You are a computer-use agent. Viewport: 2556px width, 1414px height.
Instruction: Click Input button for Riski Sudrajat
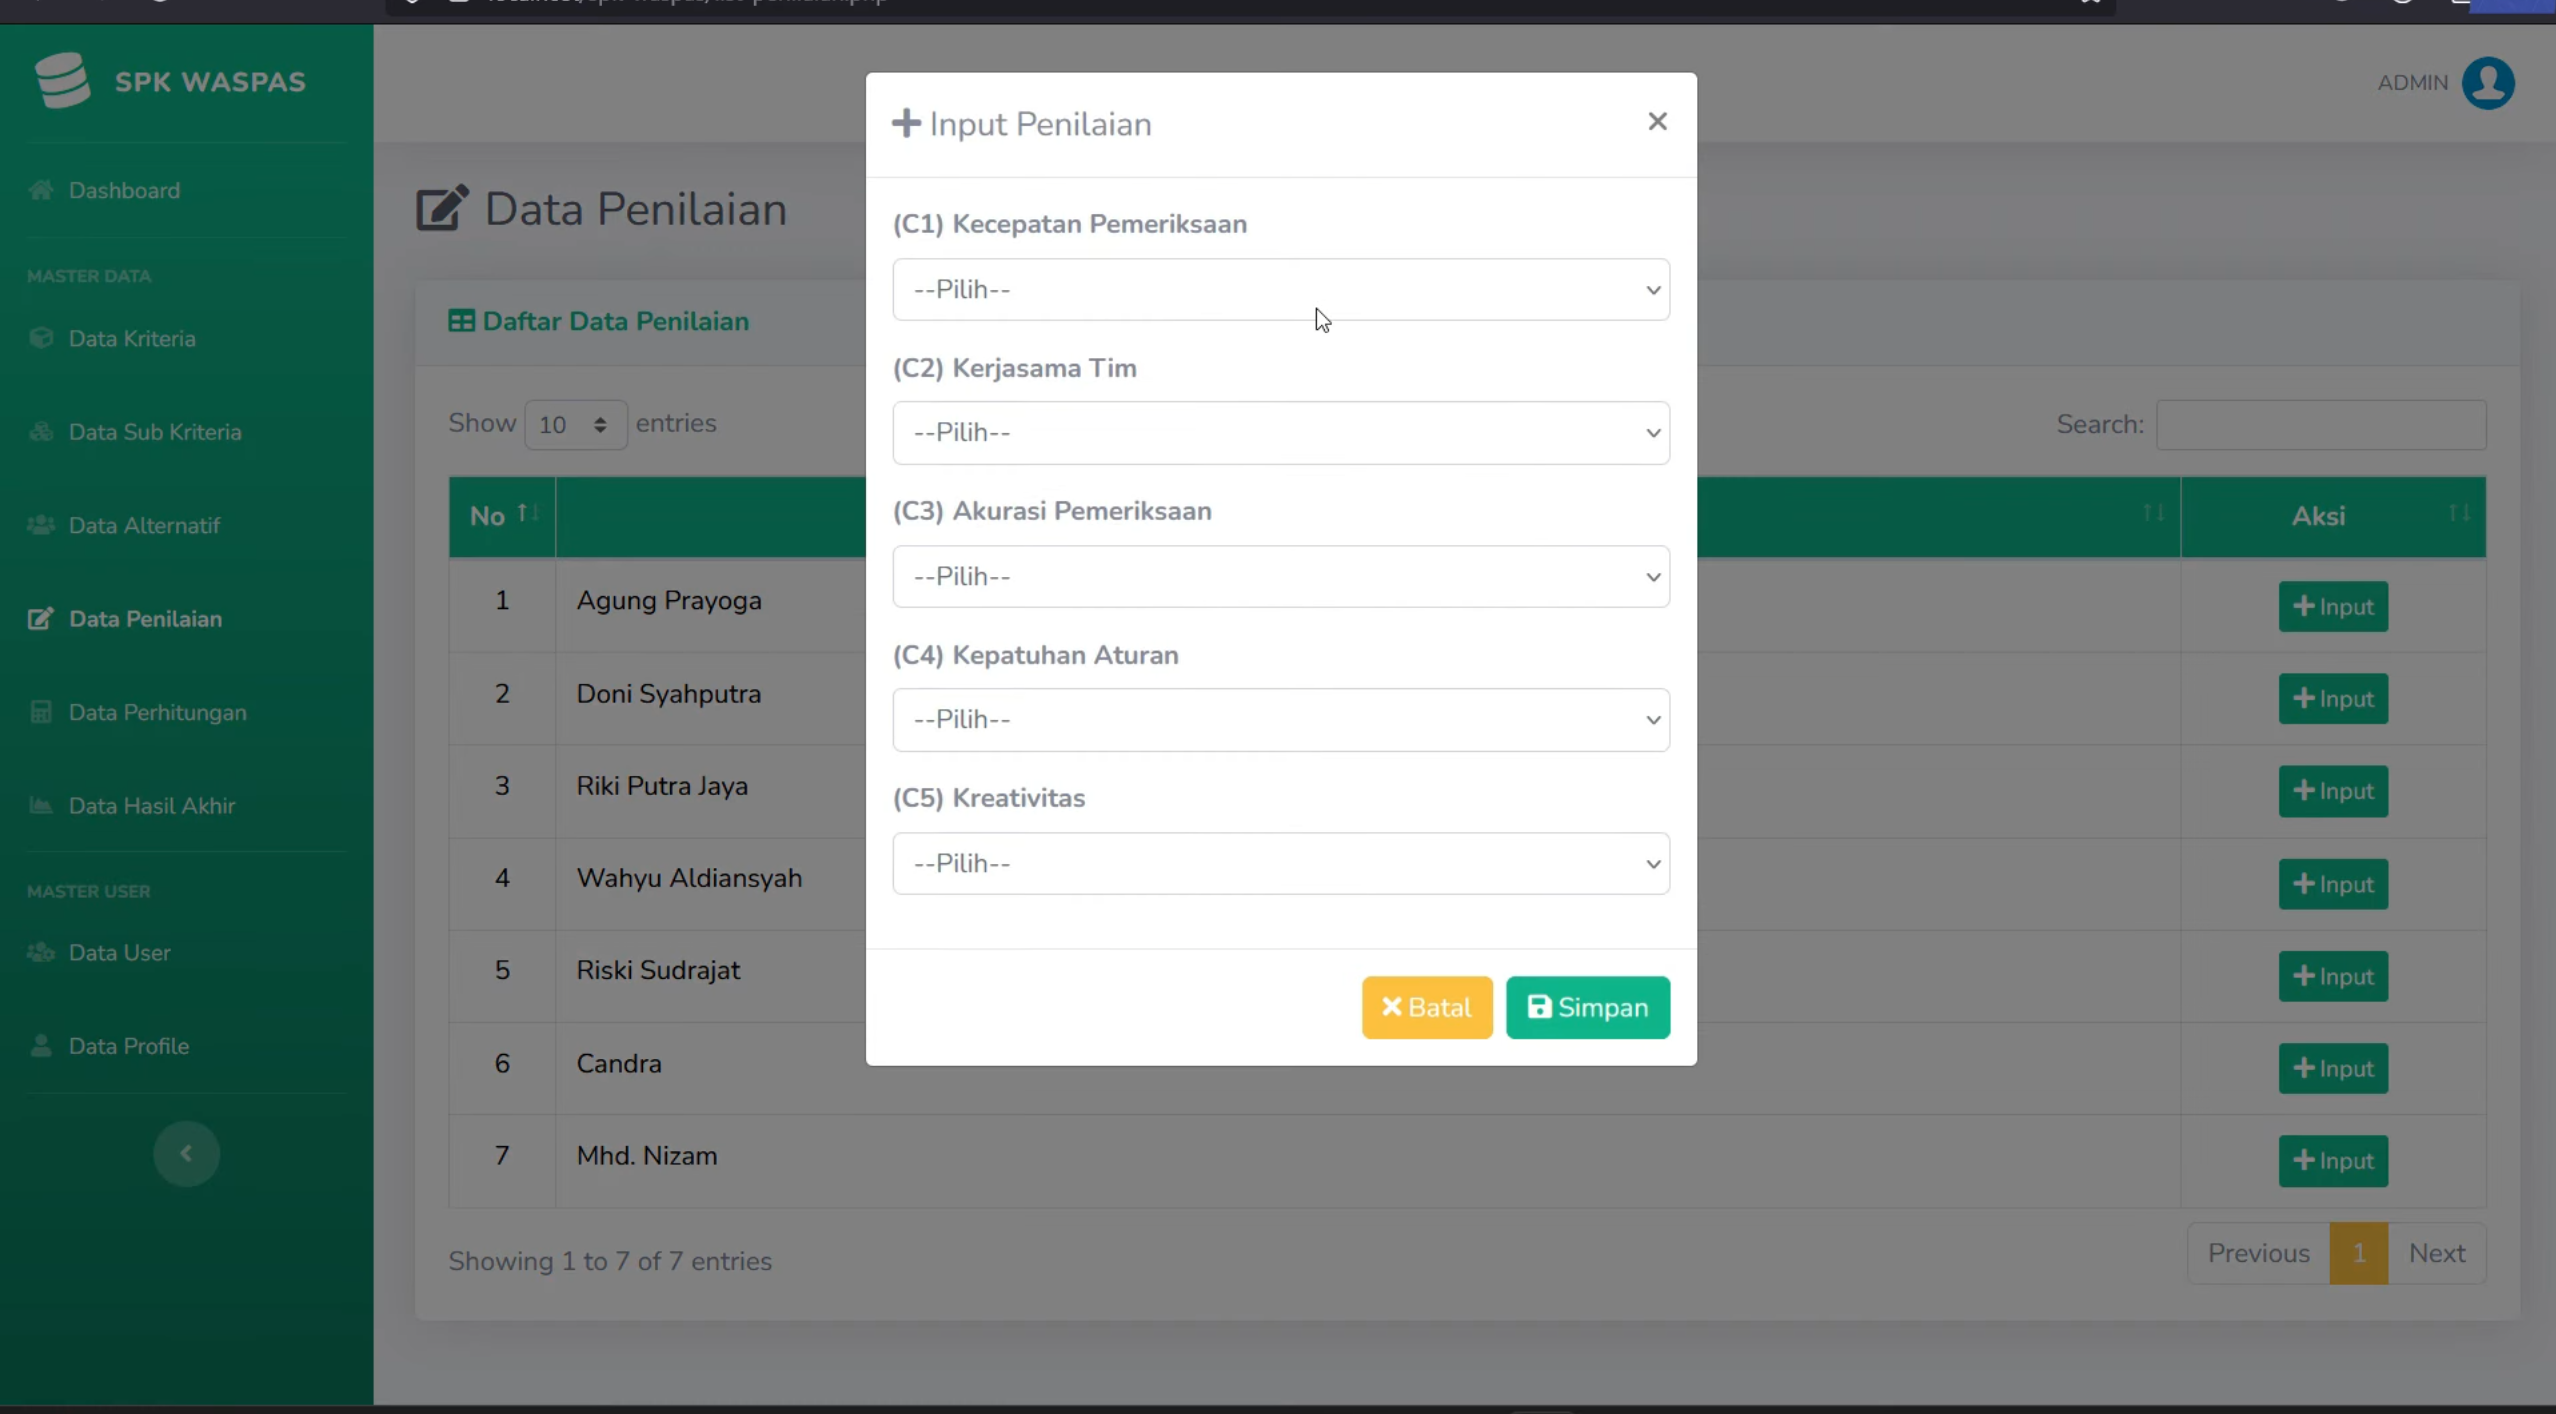(2333, 976)
